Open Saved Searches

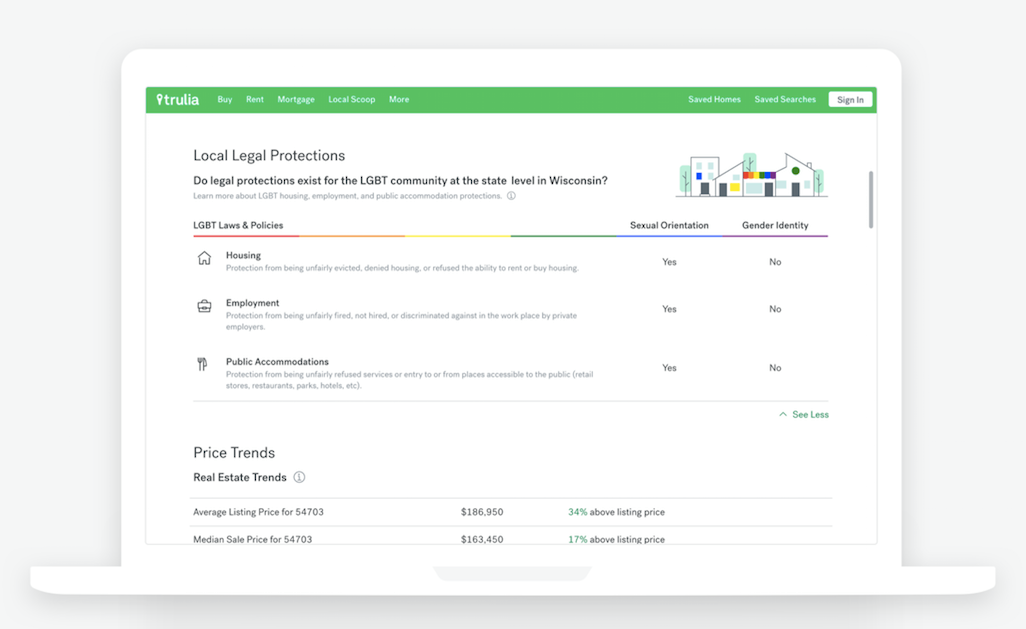(785, 100)
